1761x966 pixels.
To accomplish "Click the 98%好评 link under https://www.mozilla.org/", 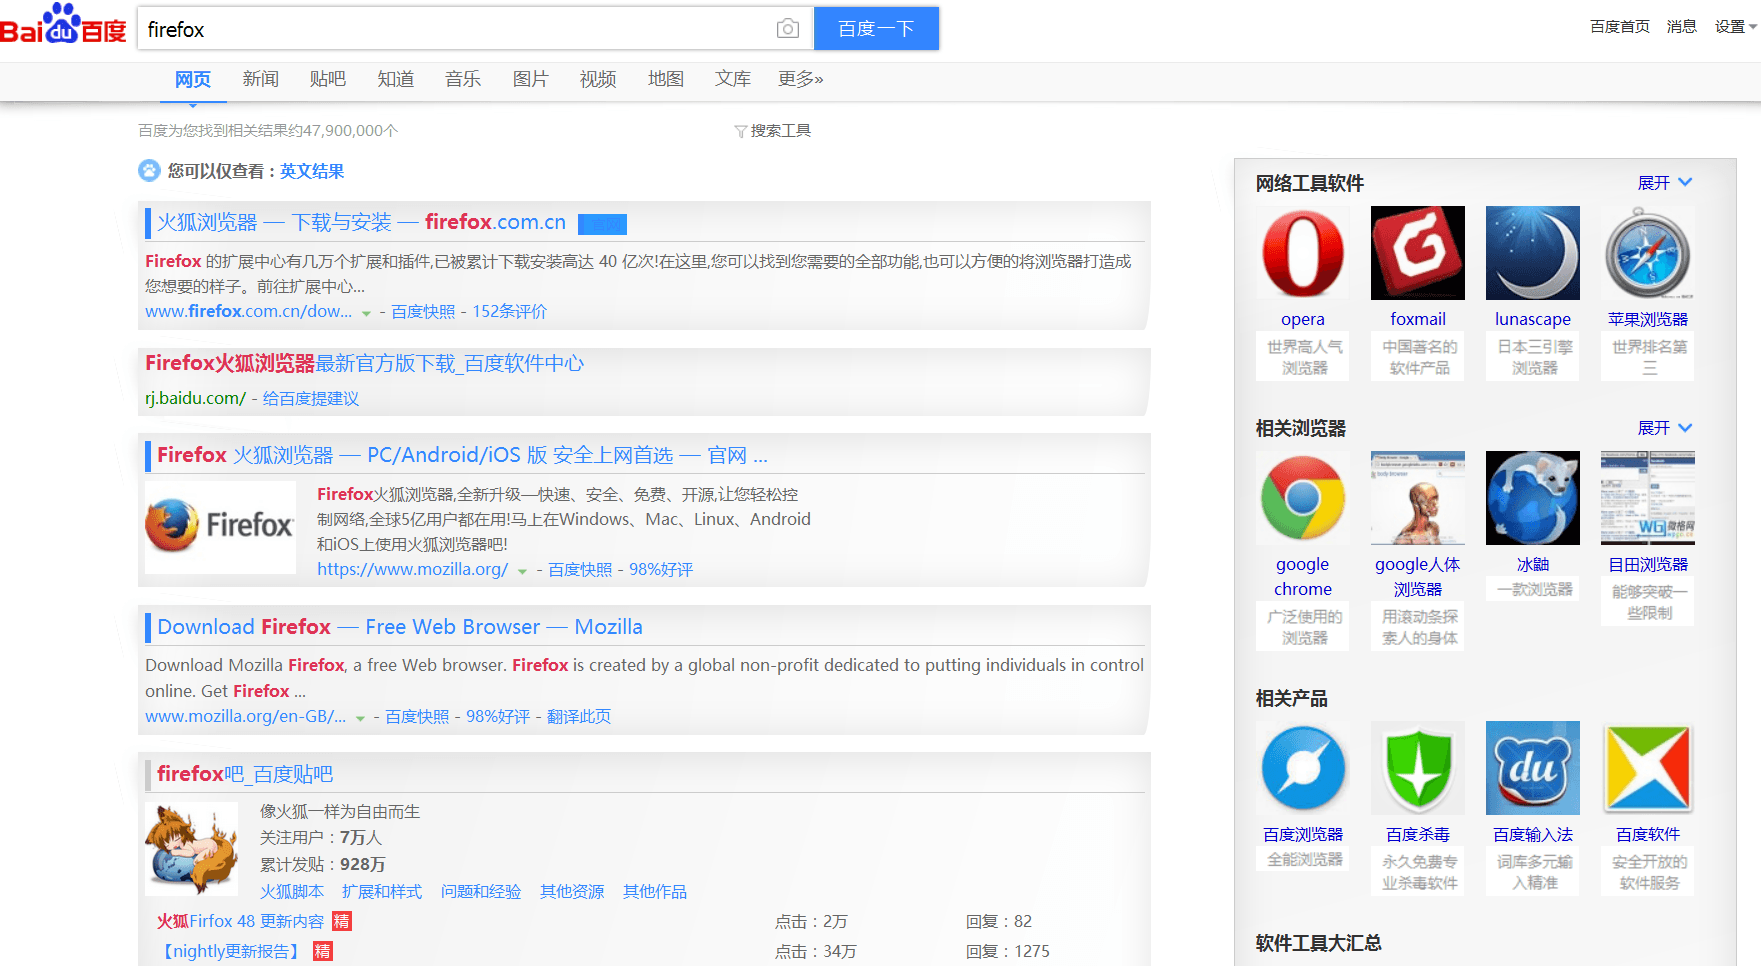I will click(661, 570).
